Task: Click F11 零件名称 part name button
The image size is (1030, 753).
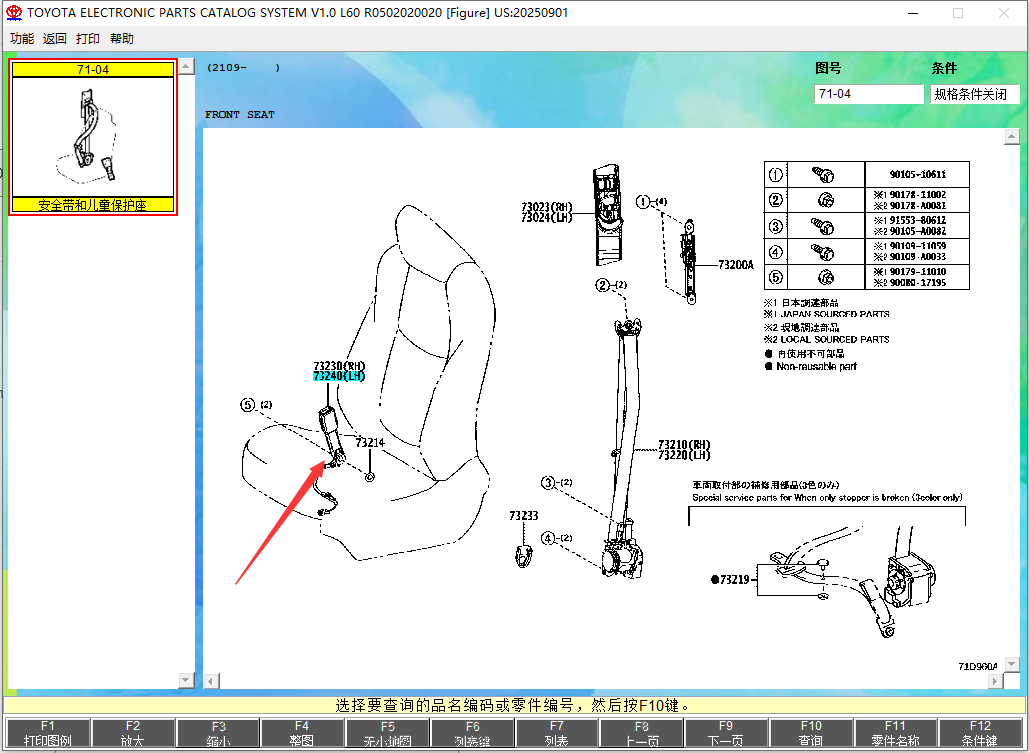Action: pyautogui.click(x=895, y=733)
